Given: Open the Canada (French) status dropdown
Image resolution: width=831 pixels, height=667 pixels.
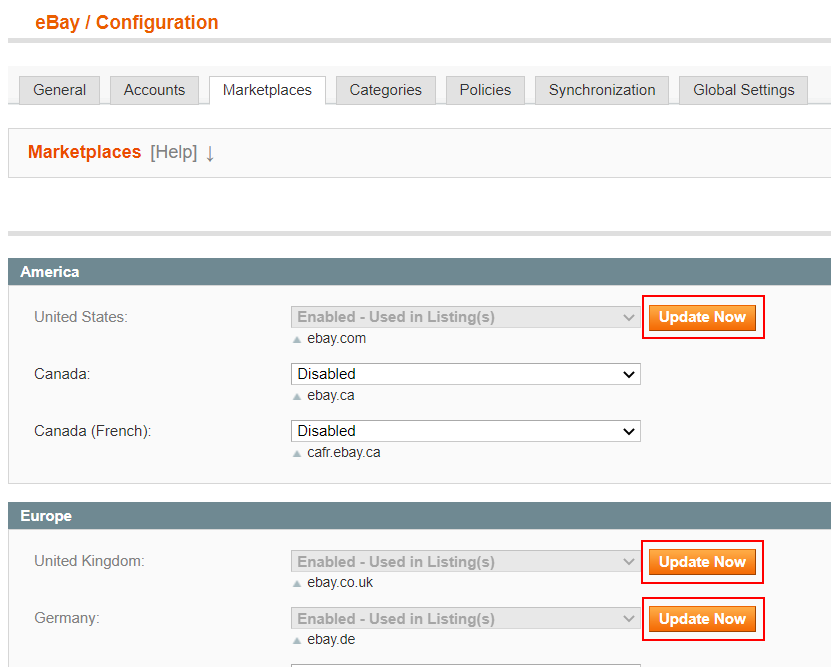Looking at the screenshot, I should coord(465,431).
